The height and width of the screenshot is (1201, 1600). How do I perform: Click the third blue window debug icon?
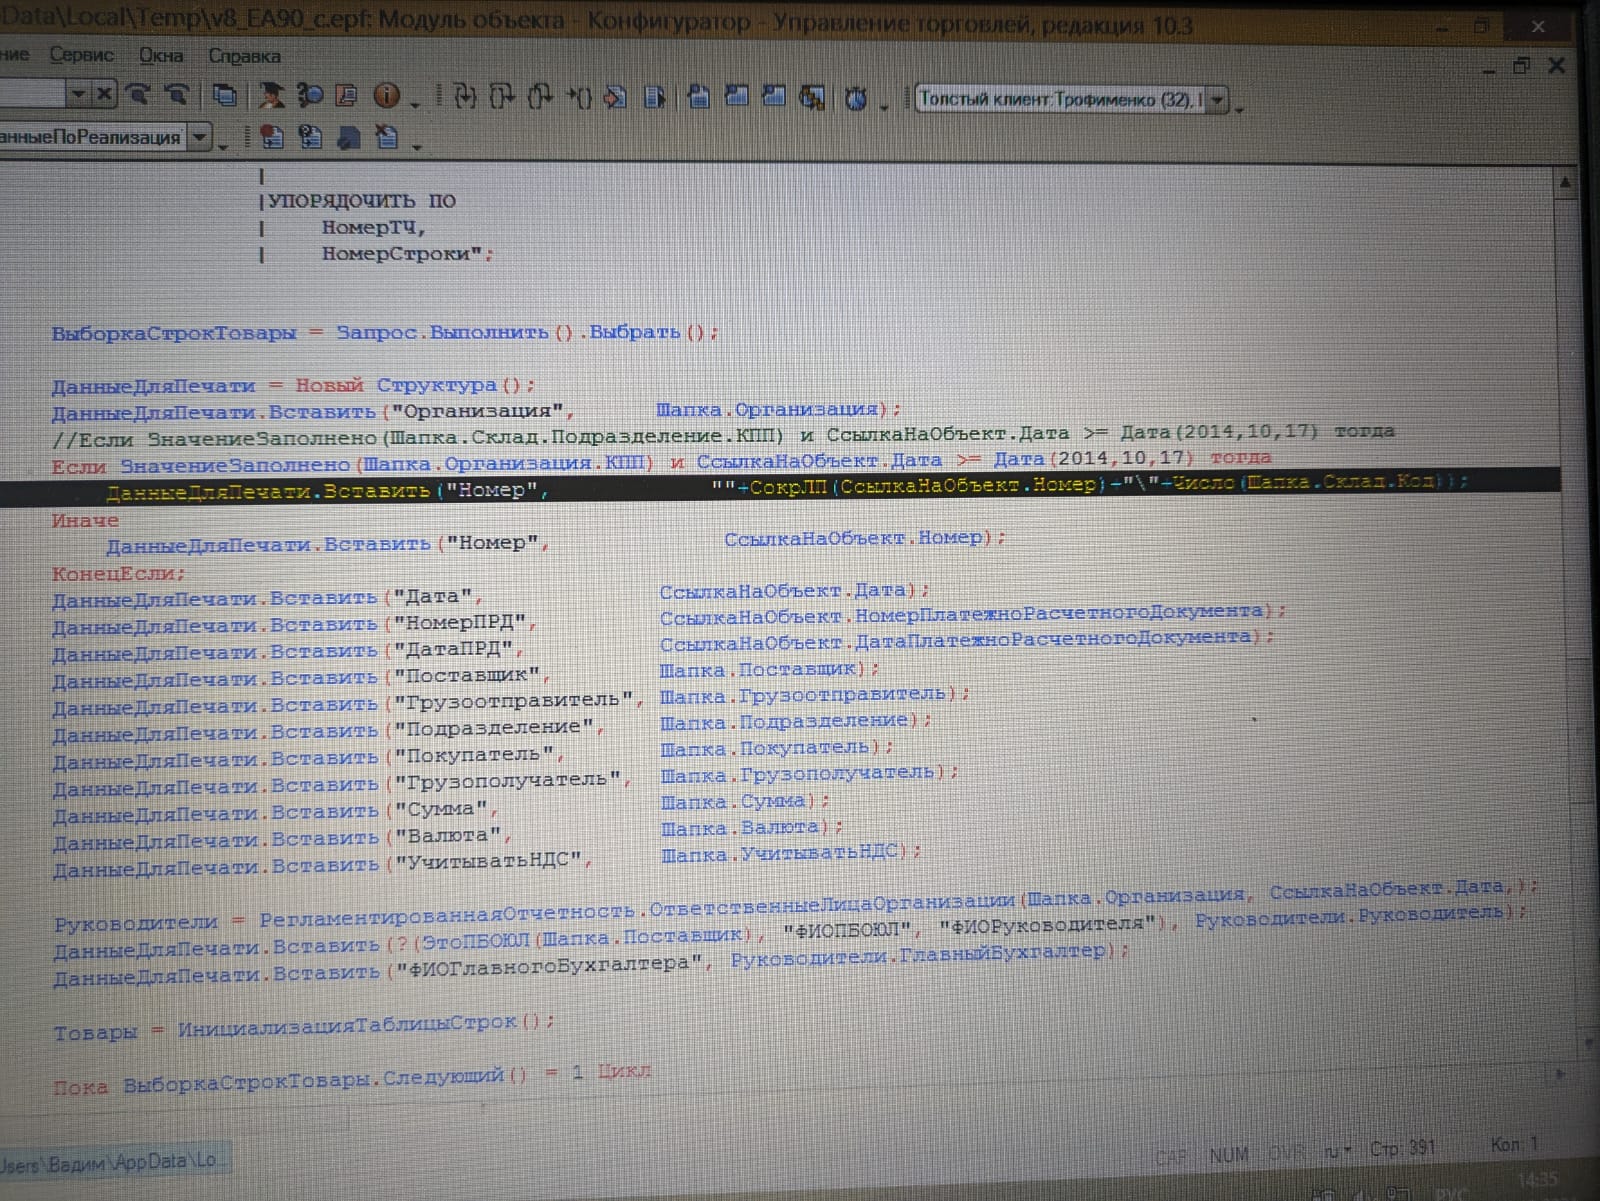coord(774,97)
